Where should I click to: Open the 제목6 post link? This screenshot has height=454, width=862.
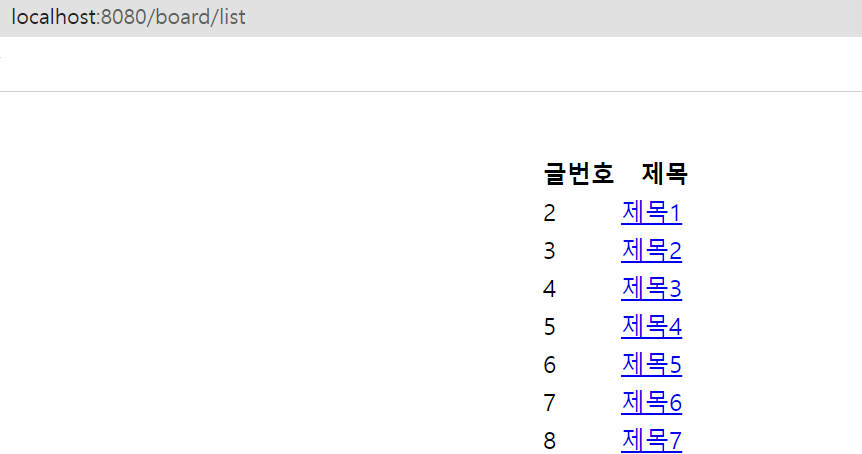pos(651,402)
